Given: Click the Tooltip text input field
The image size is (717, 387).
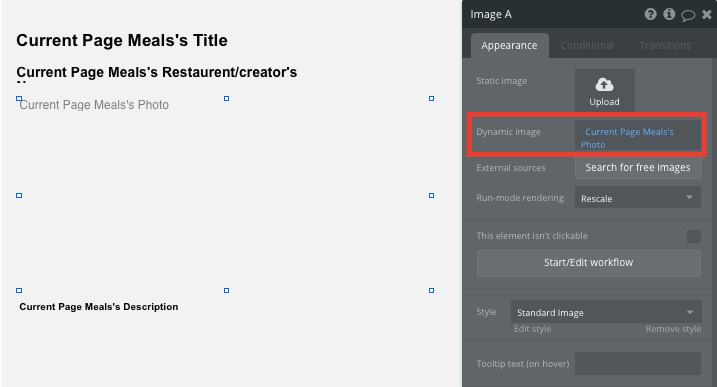Looking at the screenshot, I should point(637,363).
